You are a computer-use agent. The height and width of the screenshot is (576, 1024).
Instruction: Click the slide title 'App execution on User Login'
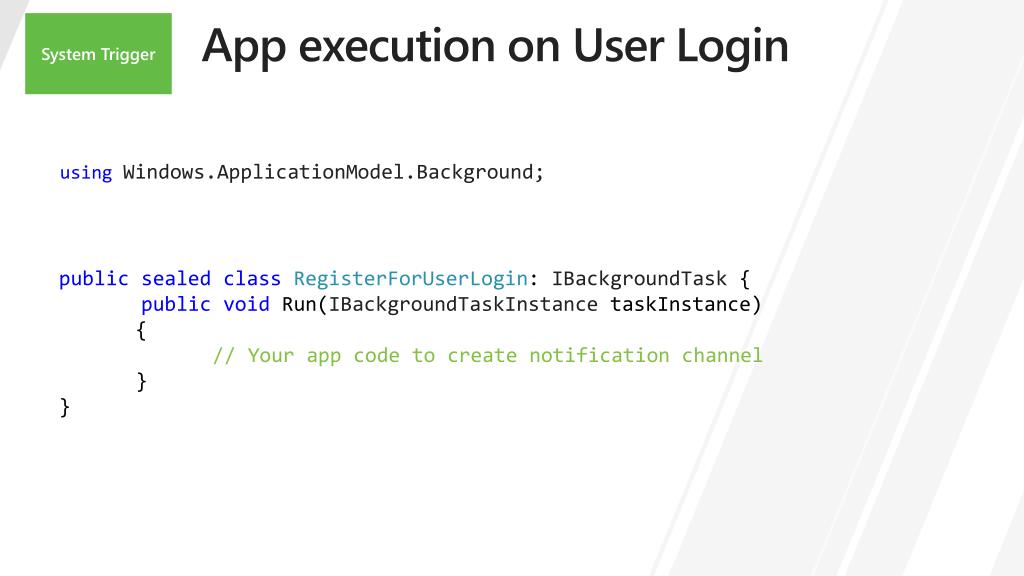click(495, 47)
